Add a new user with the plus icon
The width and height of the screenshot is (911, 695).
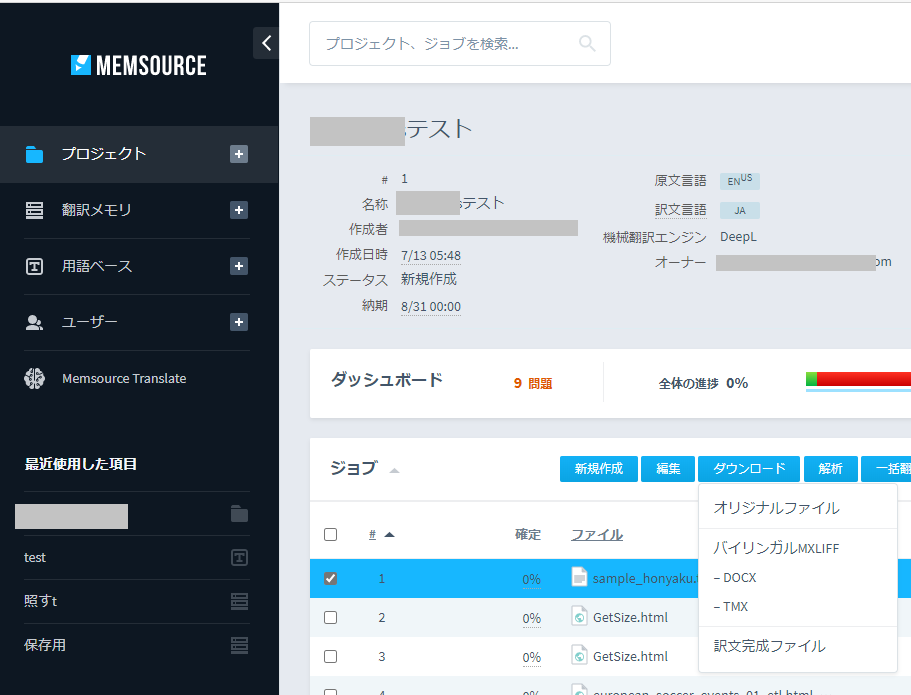coord(239,322)
